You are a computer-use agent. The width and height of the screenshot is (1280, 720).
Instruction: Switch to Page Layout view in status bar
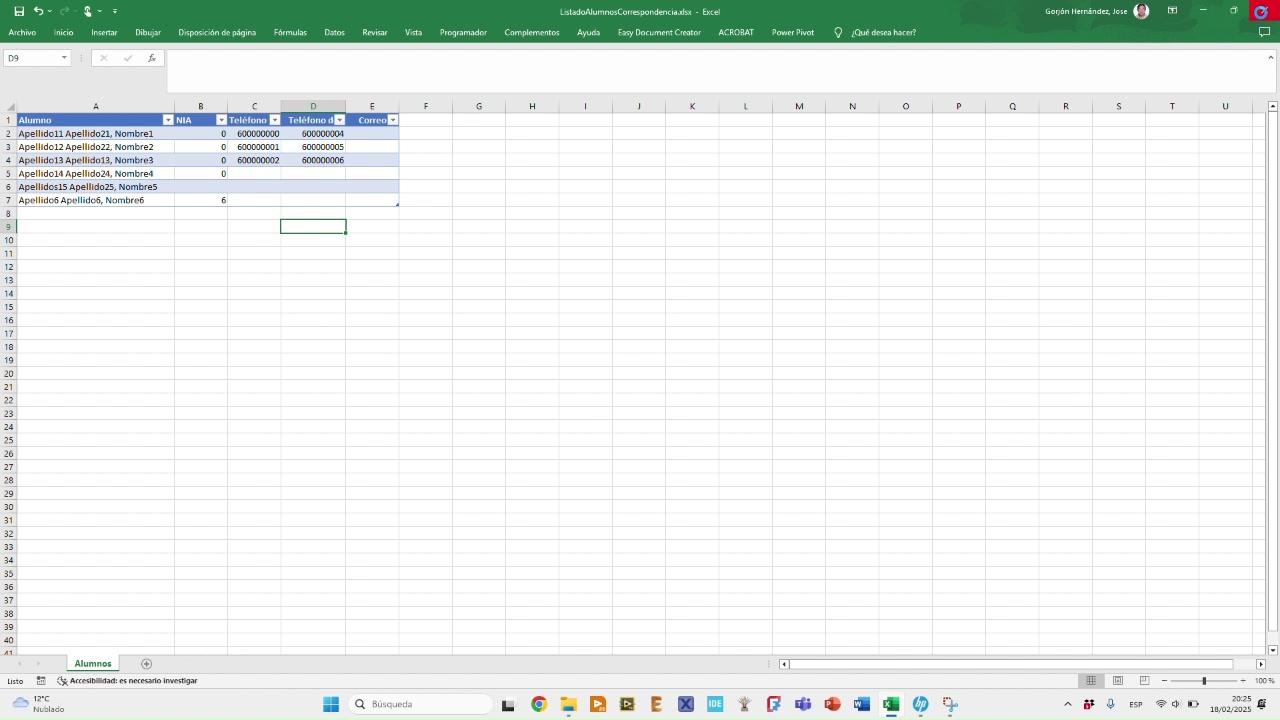click(x=1118, y=681)
